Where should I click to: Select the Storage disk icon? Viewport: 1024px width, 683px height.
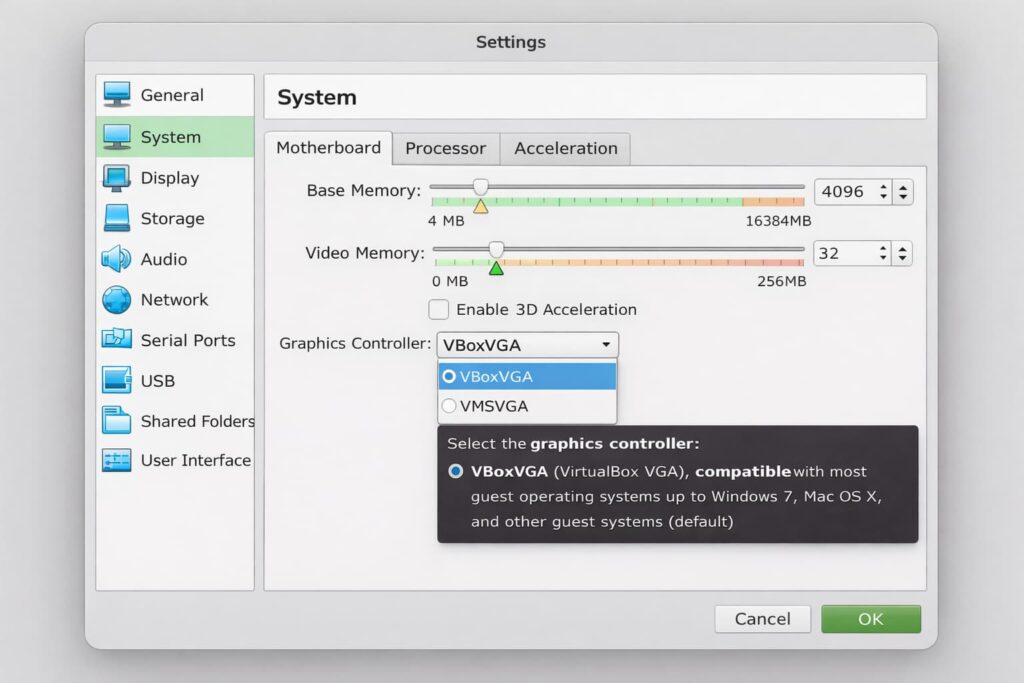coord(117,218)
